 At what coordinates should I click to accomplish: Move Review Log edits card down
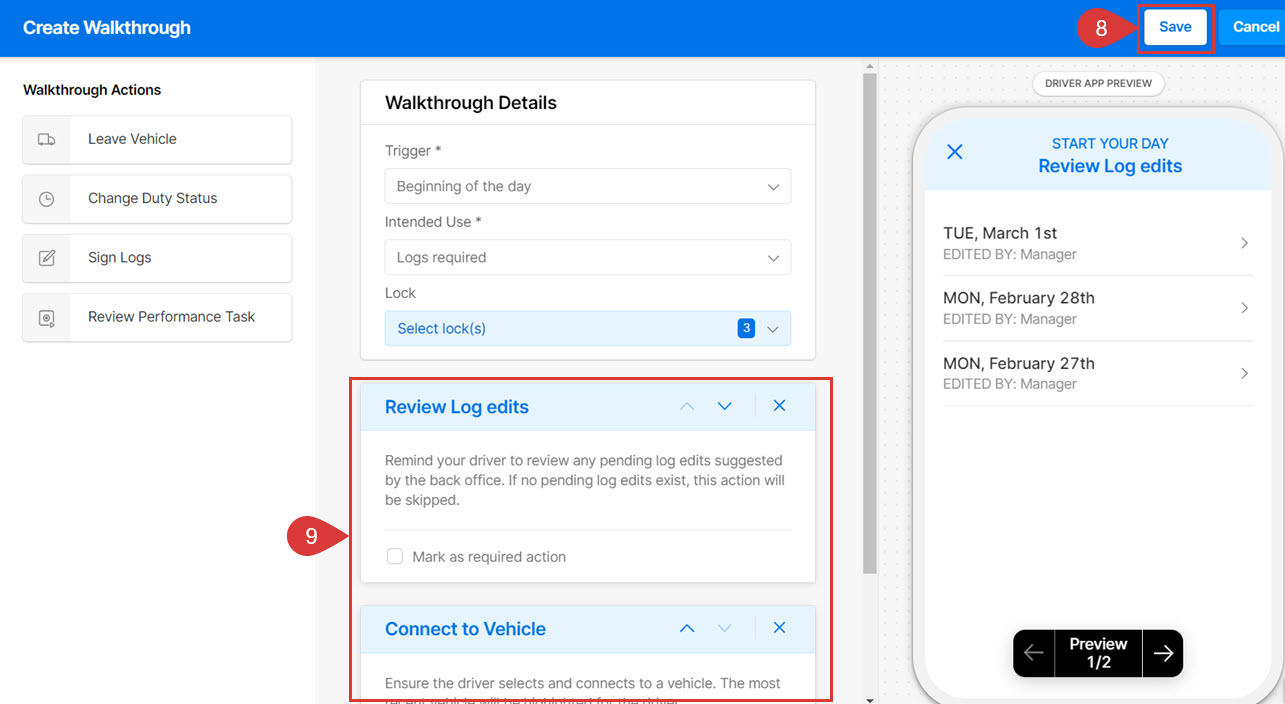click(725, 406)
